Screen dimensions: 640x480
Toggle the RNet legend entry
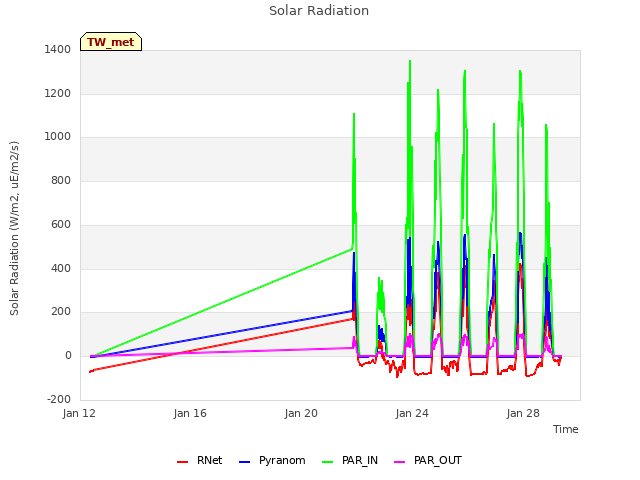[x=200, y=460]
